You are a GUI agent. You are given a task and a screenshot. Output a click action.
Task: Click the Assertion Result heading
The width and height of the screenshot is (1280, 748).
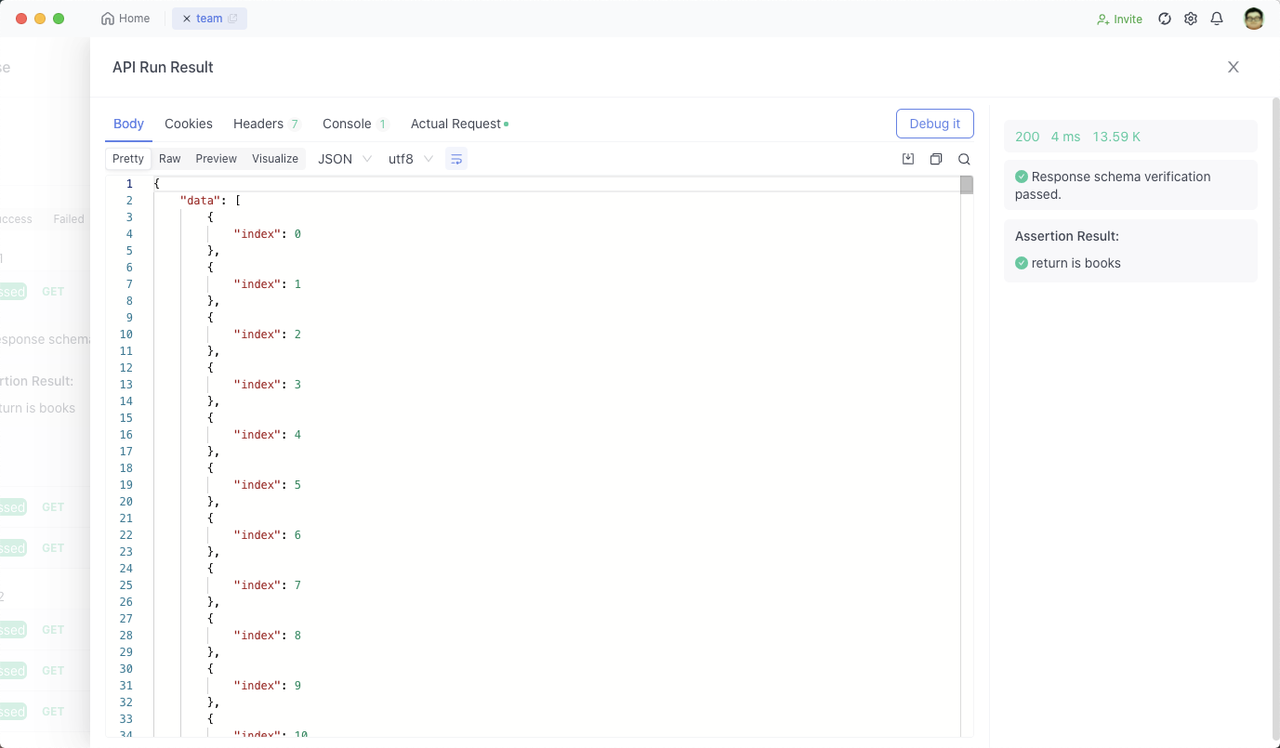pos(1067,236)
